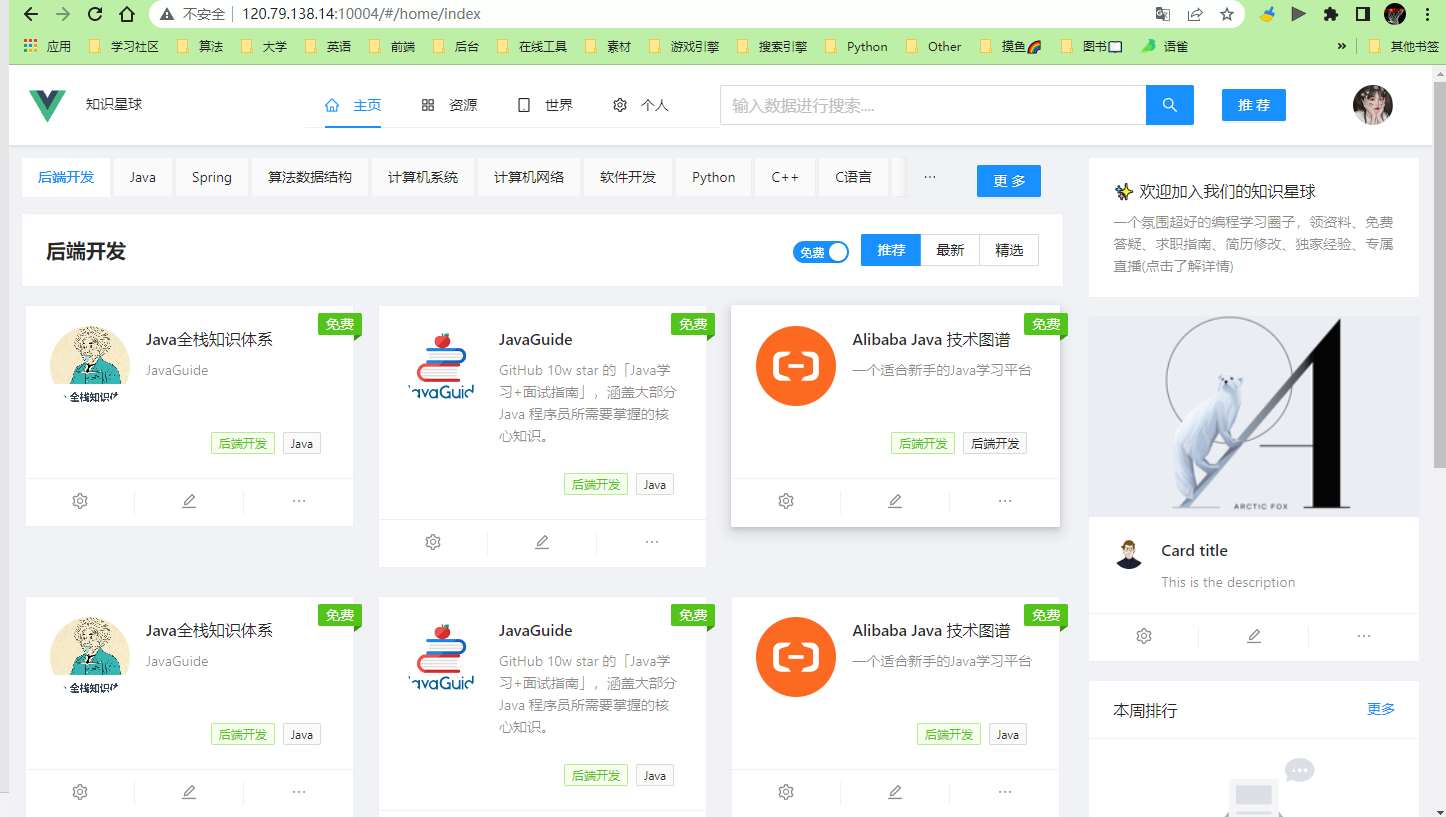Open the 个人 nav item

click(641, 105)
